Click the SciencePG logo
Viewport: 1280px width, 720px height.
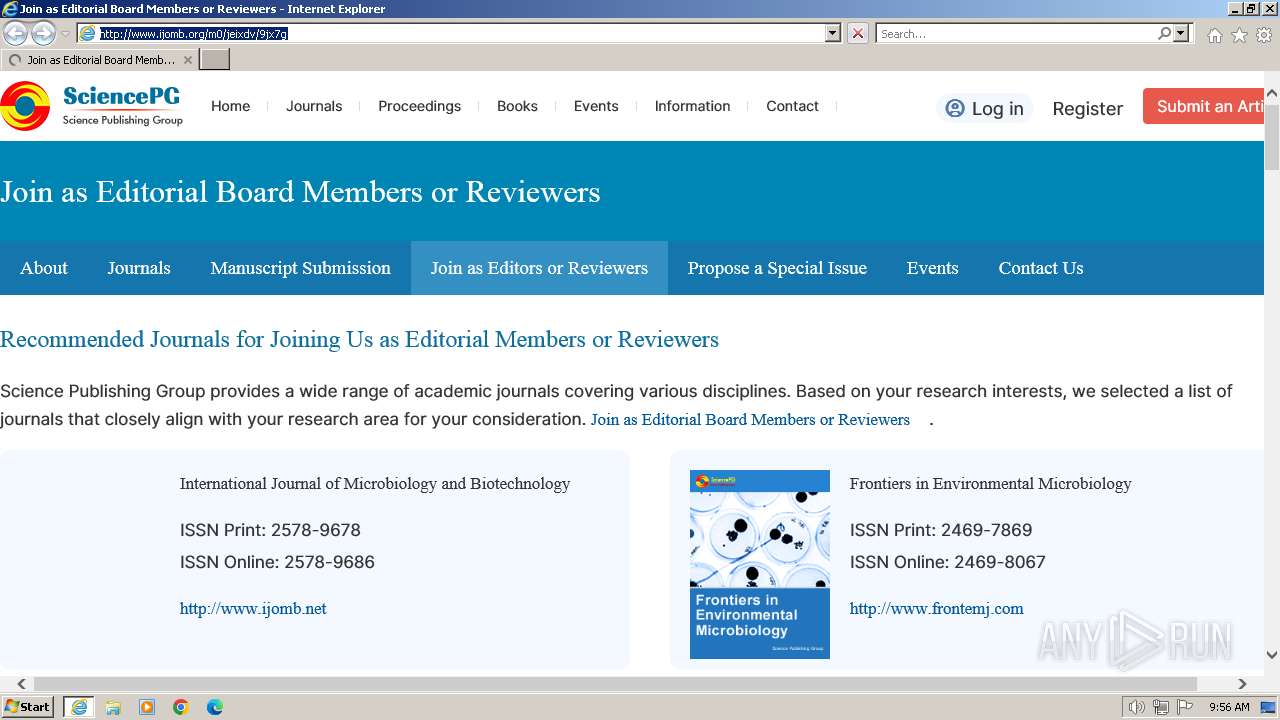92,106
